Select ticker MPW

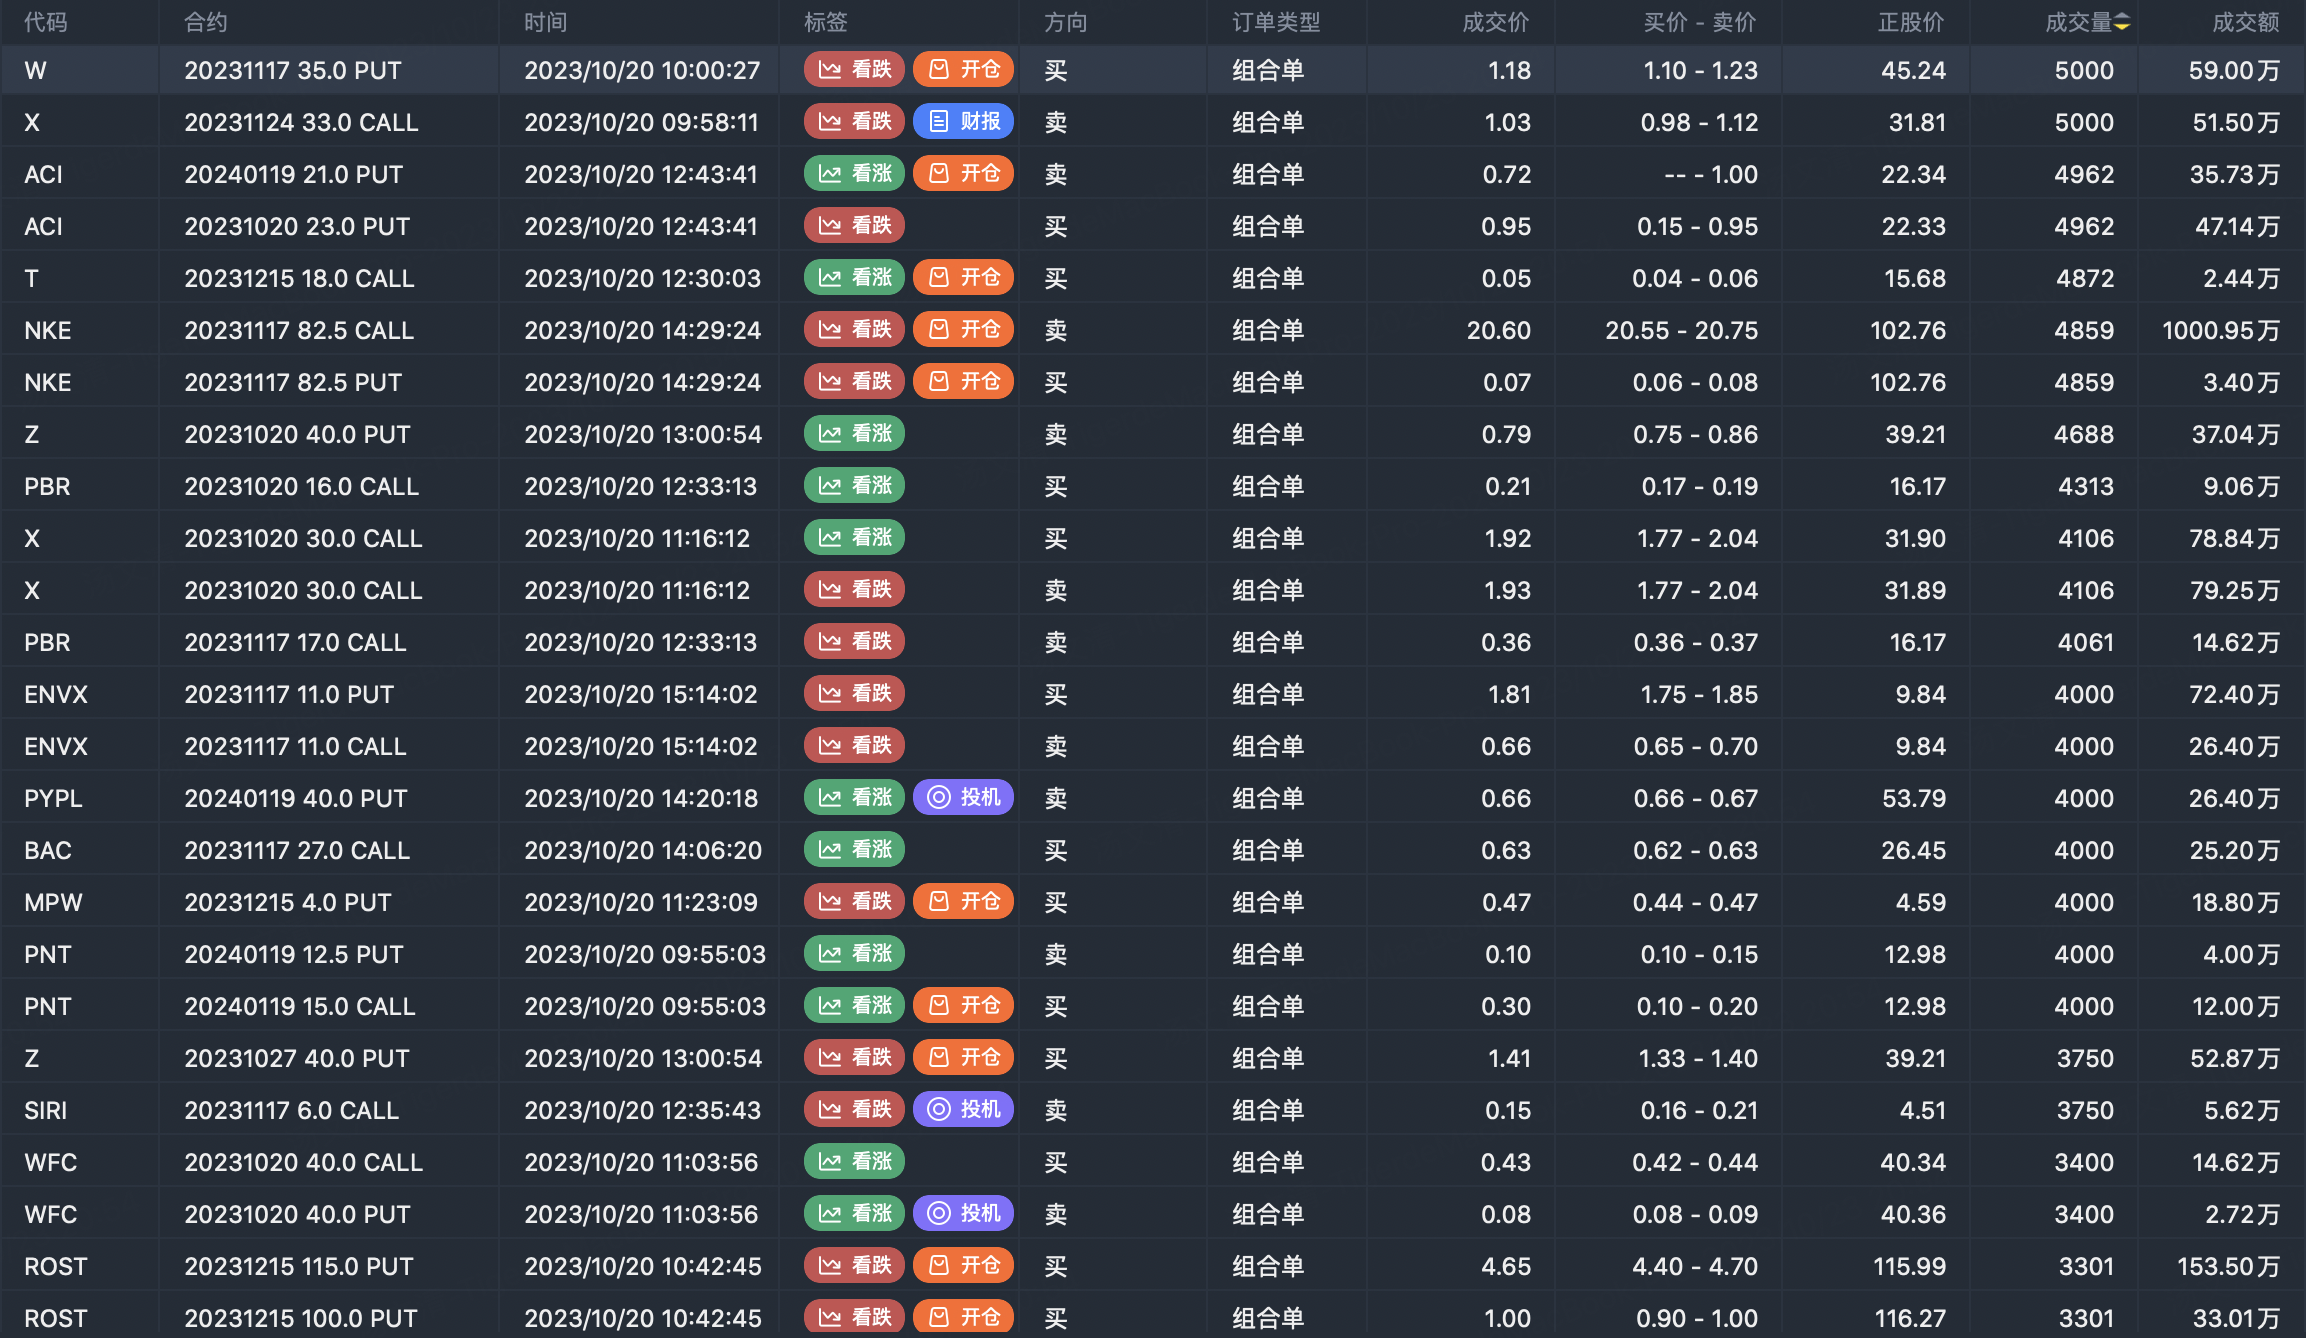click(x=53, y=902)
